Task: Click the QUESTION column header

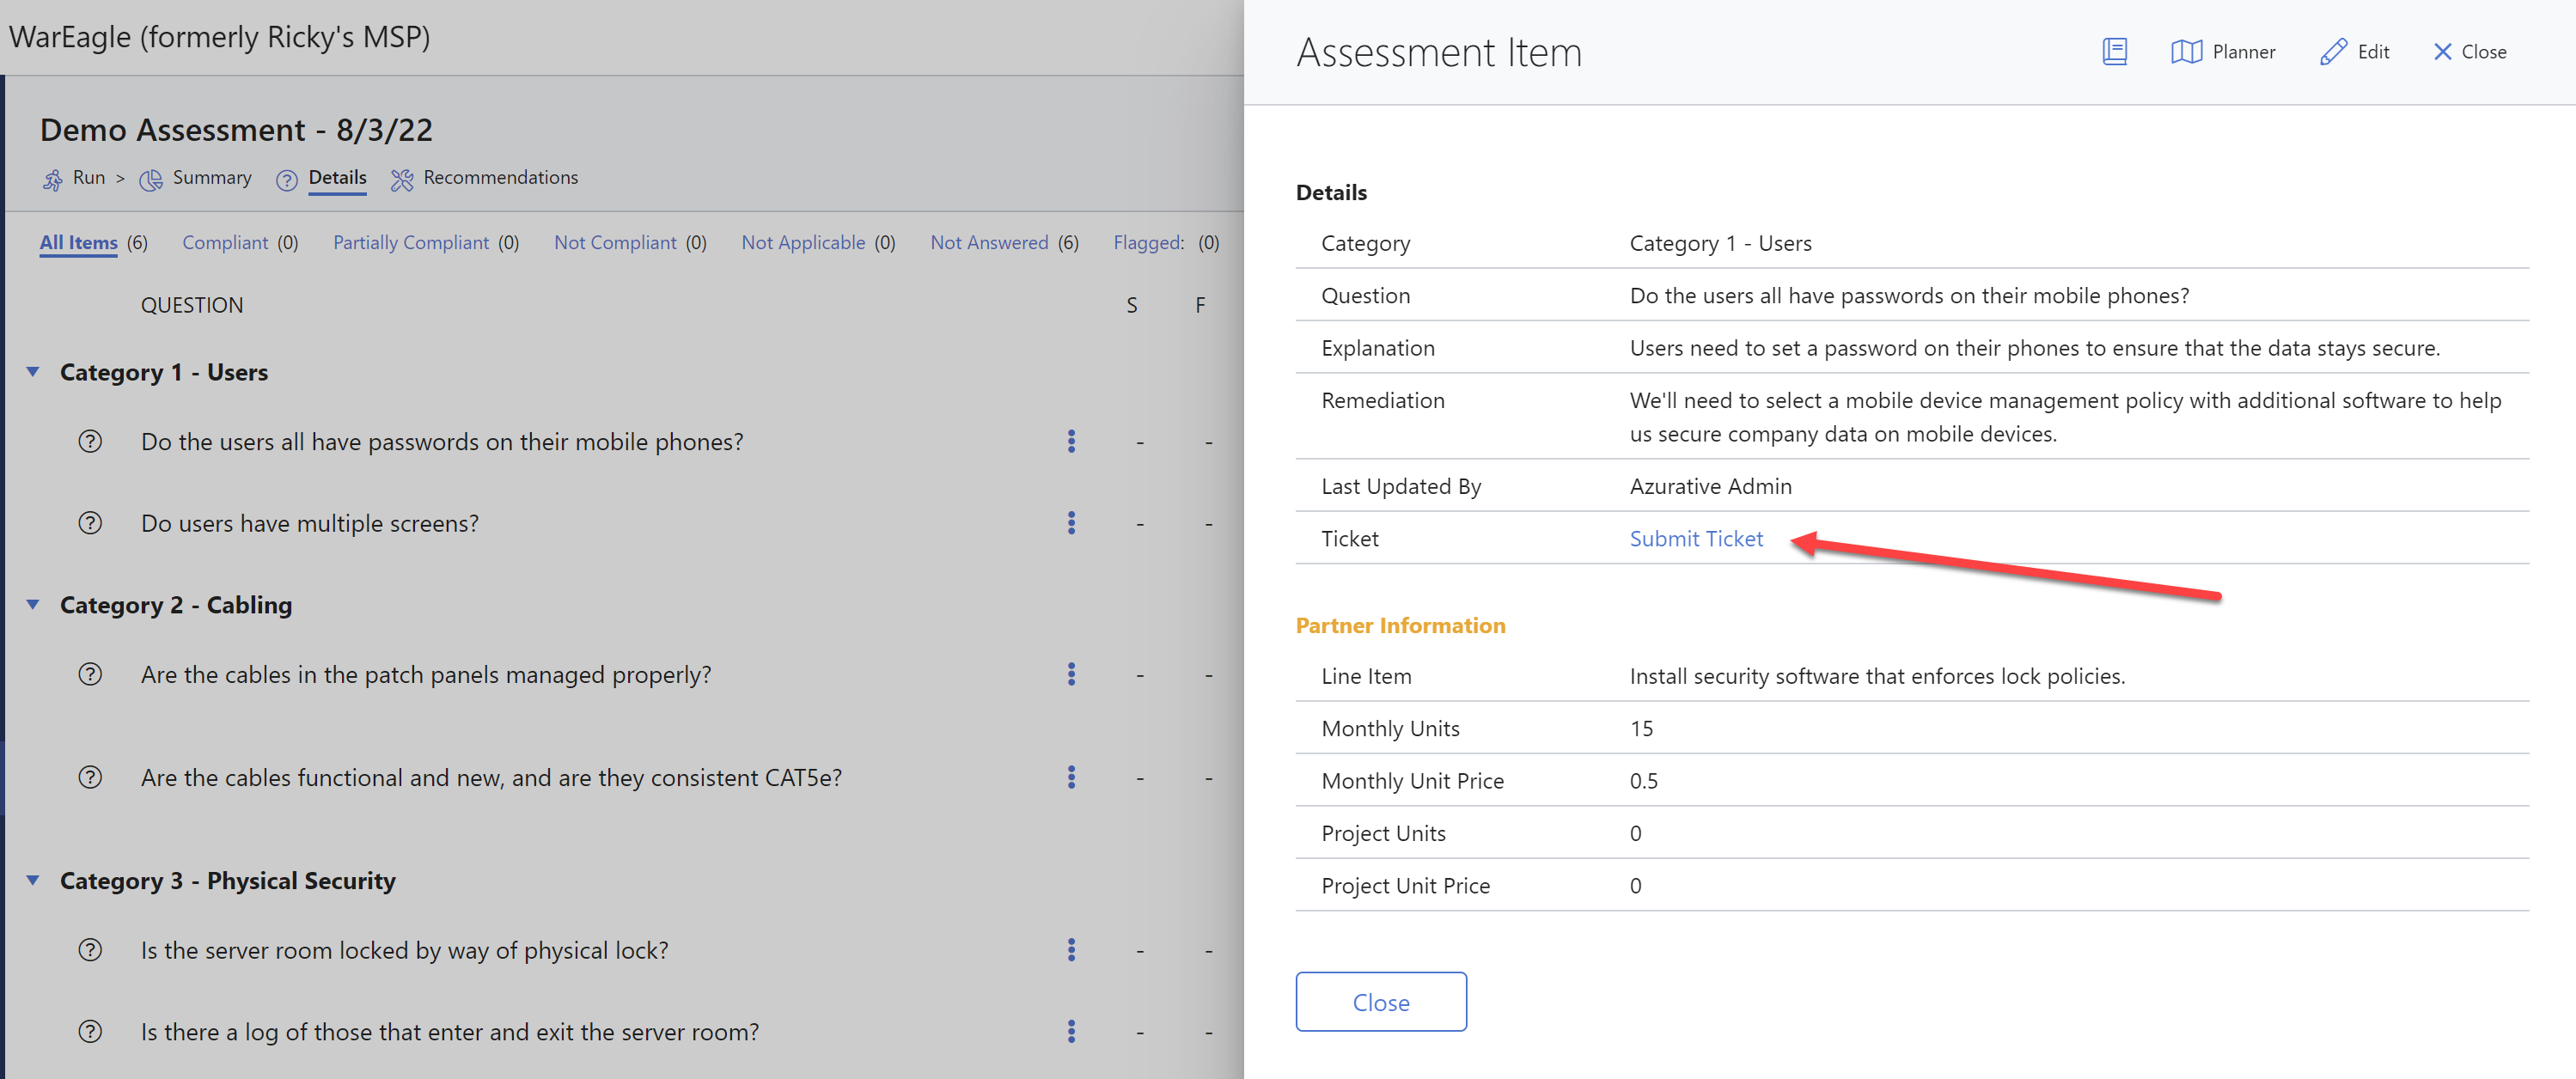Action: (x=192, y=306)
